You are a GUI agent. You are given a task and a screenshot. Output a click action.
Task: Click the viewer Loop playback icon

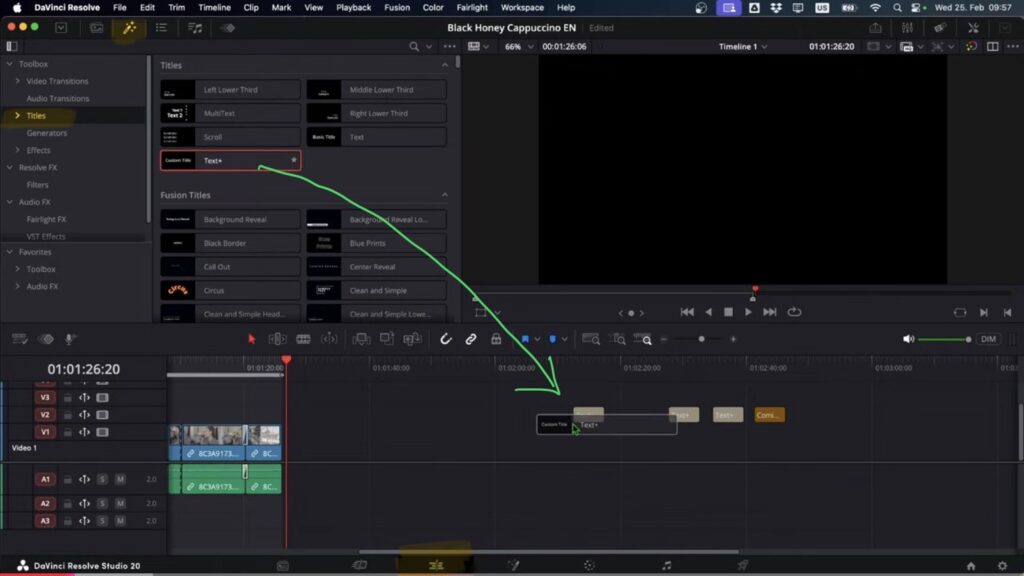pyautogui.click(x=794, y=312)
